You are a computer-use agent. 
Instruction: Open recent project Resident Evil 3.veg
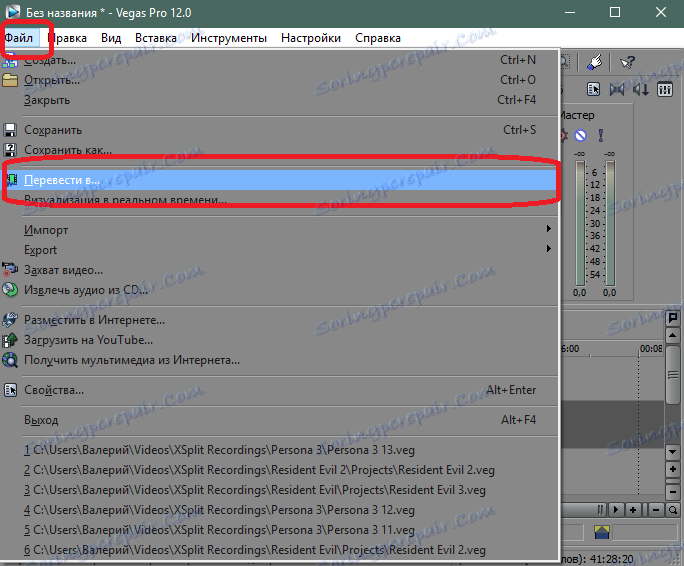pyautogui.click(x=280, y=490)
